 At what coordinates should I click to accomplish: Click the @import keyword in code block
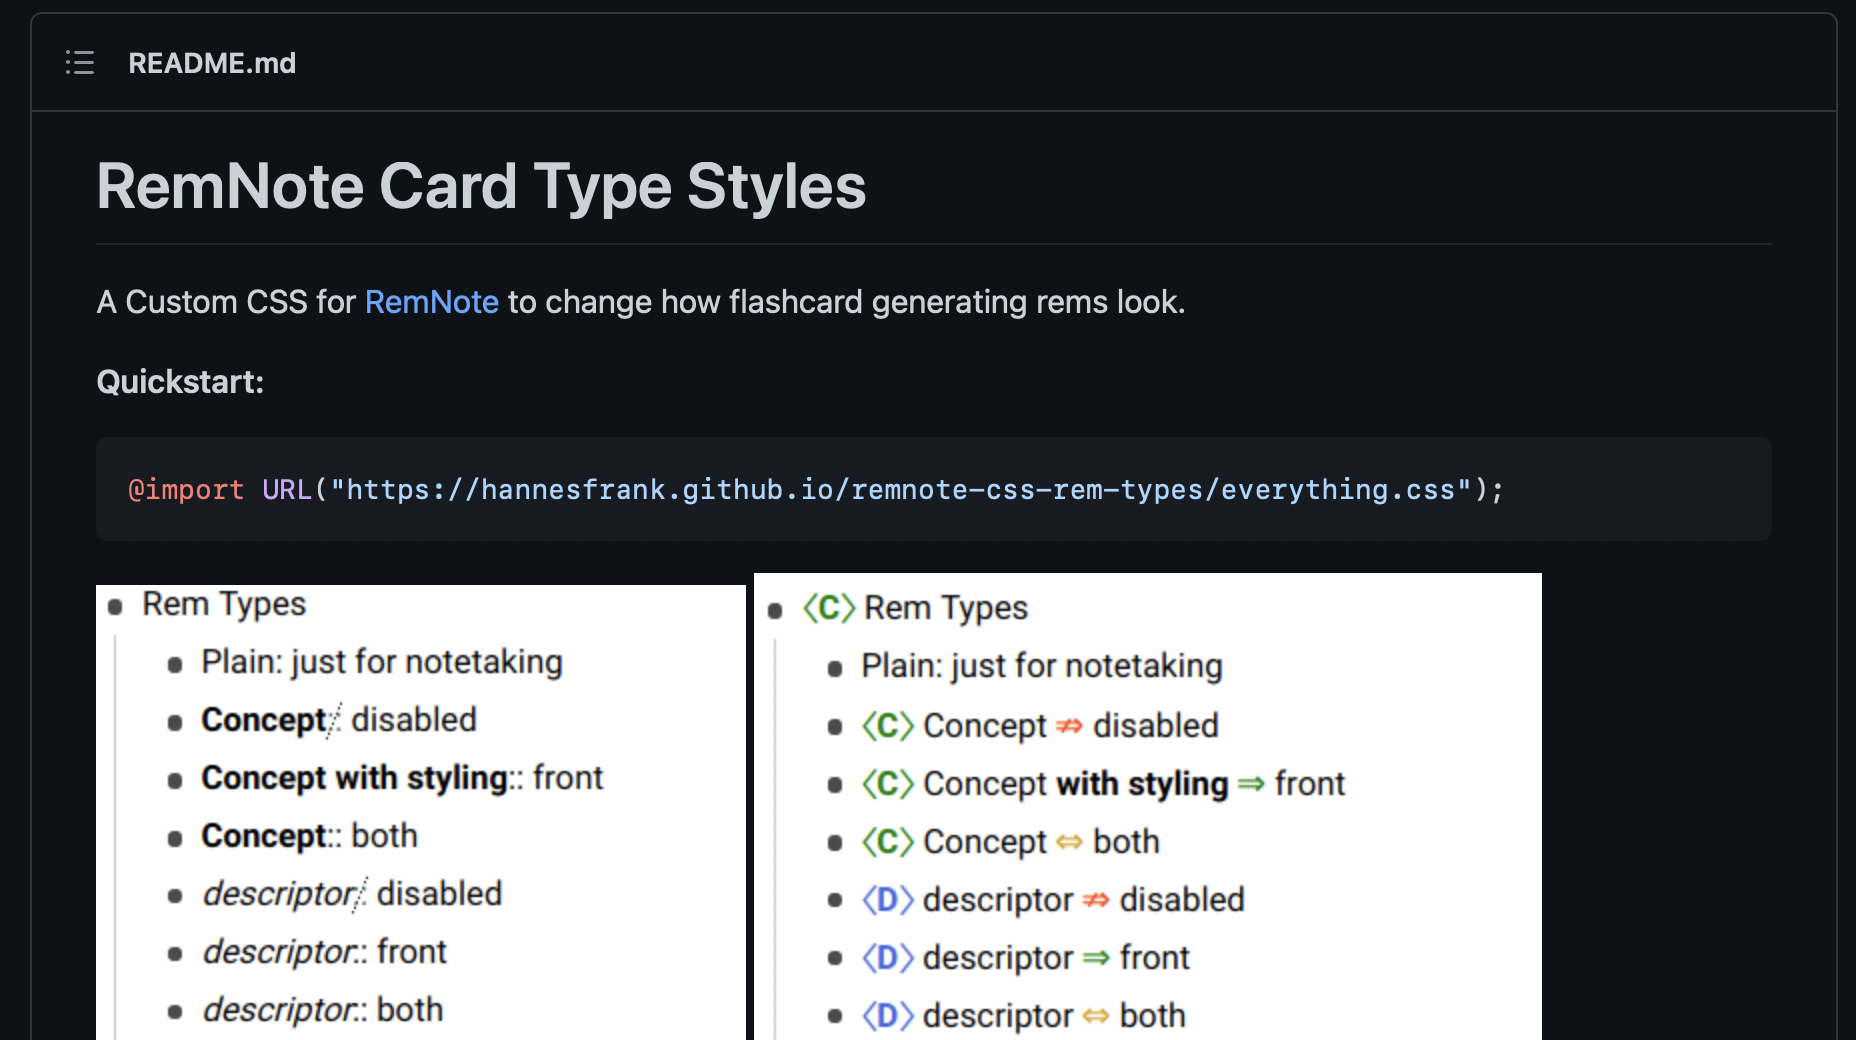pyautogui.click(x=186, y=489)
